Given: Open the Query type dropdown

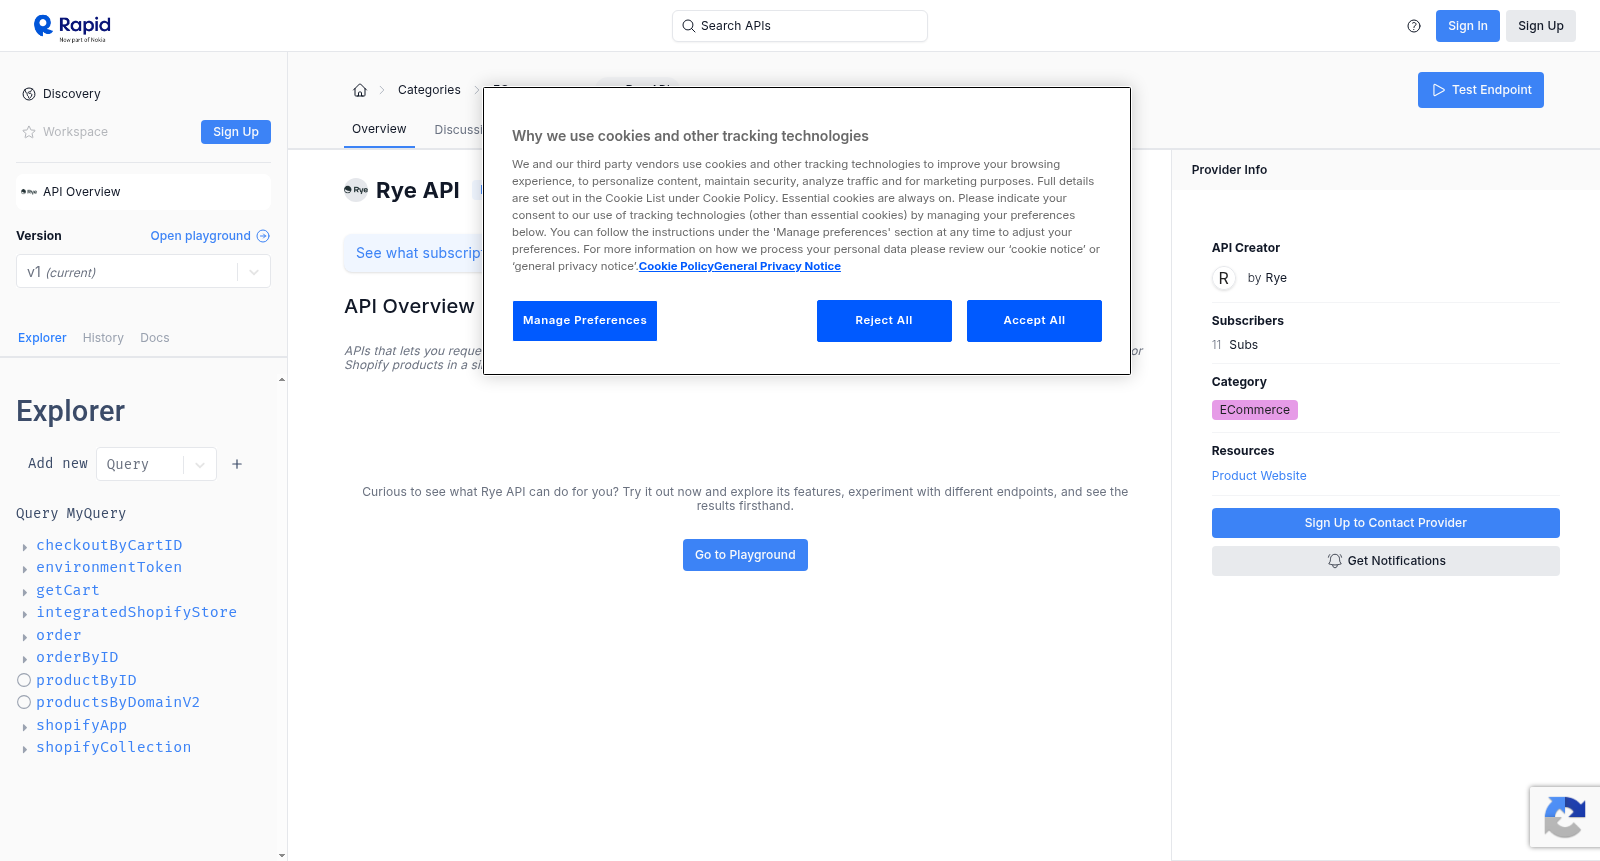Looking at the screenshot, I should (x=156, y=464).
